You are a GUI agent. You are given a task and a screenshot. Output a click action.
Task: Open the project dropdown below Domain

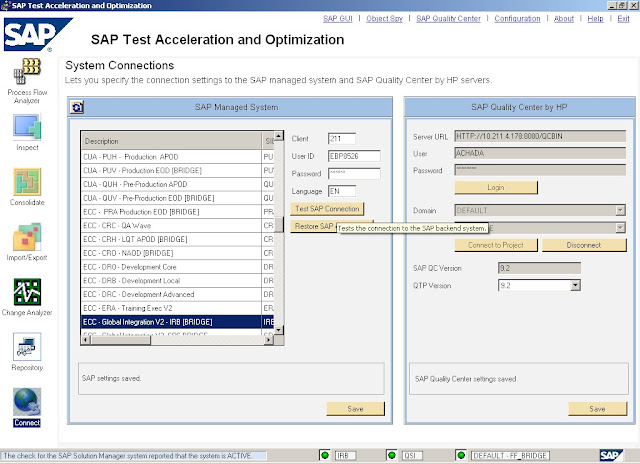(620, 228)
